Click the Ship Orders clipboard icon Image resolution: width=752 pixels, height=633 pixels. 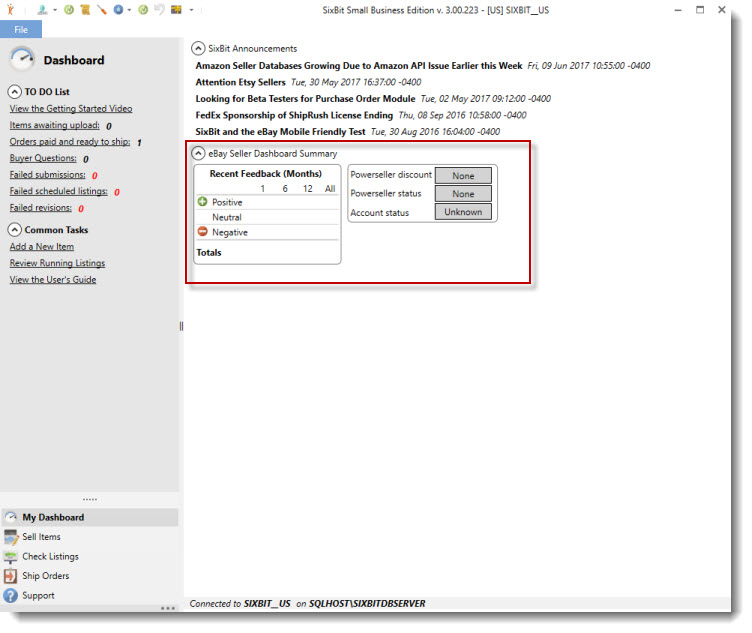pyautogui.click(x=11, y=576)
